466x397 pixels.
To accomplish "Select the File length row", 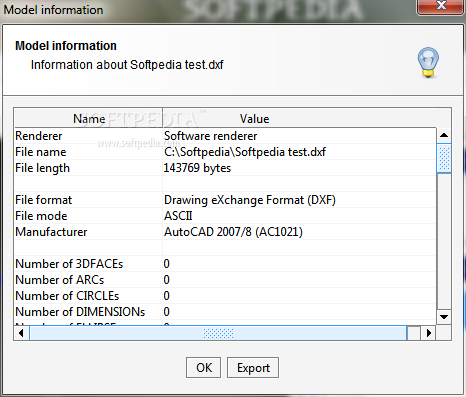I will point(225,168).
